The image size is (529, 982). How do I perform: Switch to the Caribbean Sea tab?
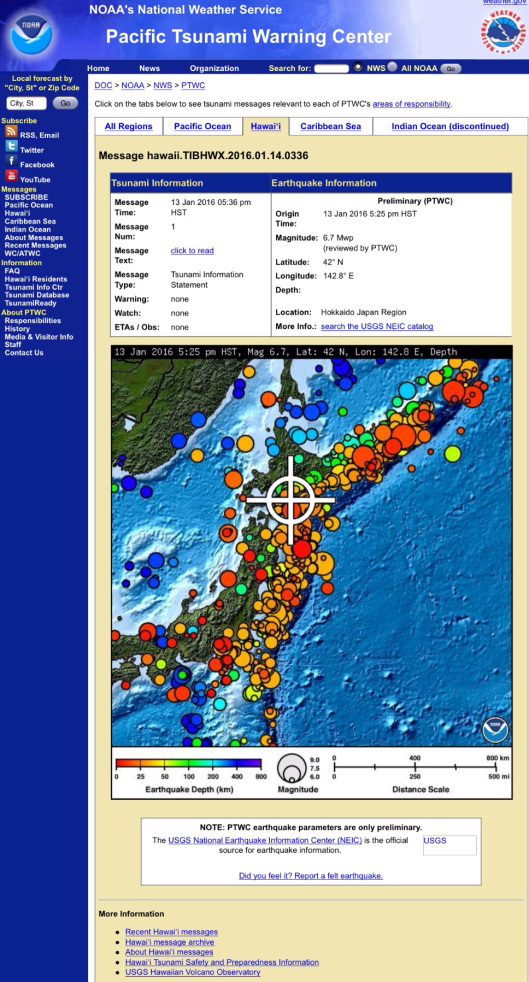(331, 126)
